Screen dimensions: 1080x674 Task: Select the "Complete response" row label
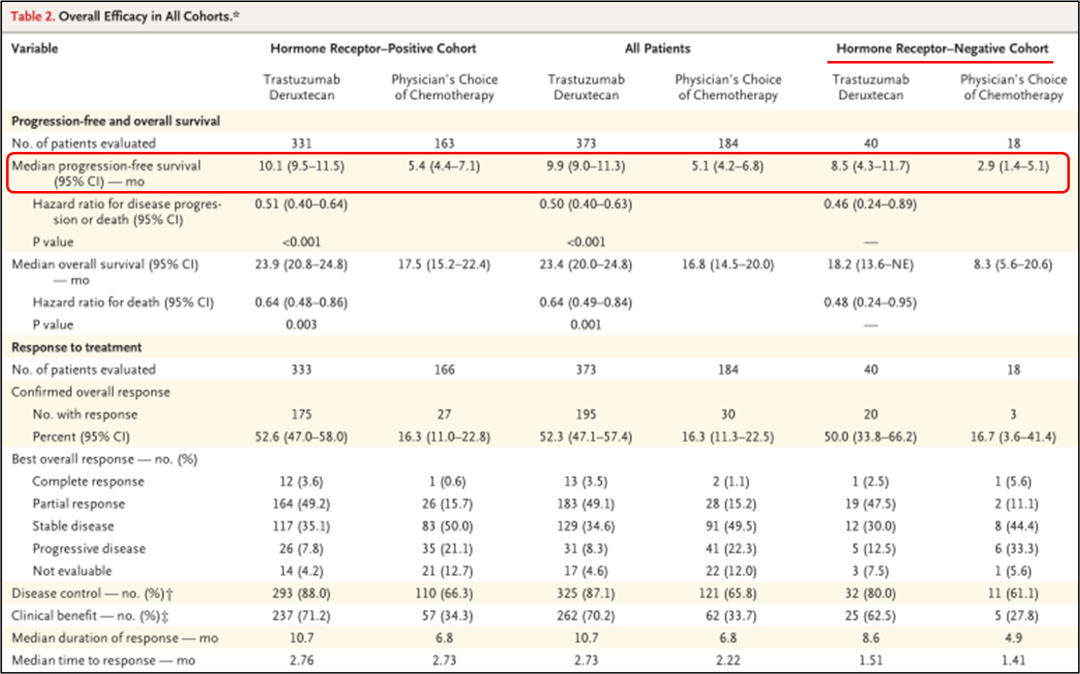click(x=88, y=482)
